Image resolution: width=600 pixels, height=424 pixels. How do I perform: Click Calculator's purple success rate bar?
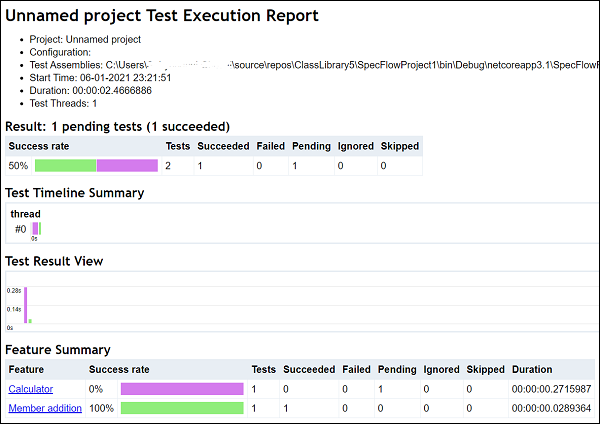[181, 389]
